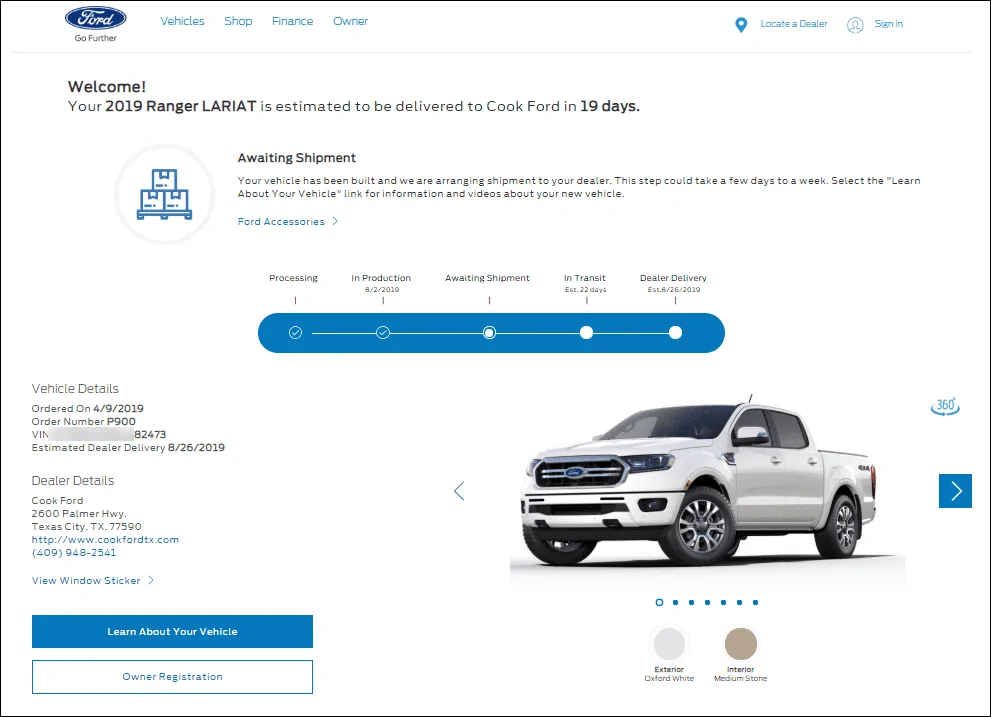Click the Awaiting Shipment boxes icon
Viewport: 991px width, 717px height.
[164, 194]
